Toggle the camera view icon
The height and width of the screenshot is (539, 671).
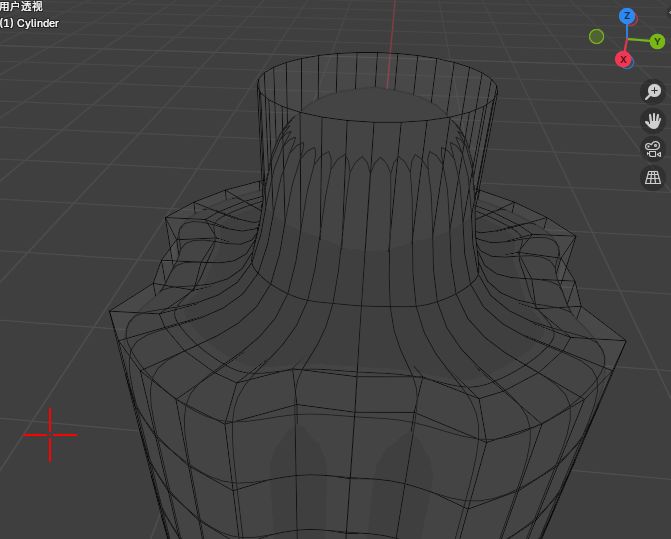click(x=653, y=150)
